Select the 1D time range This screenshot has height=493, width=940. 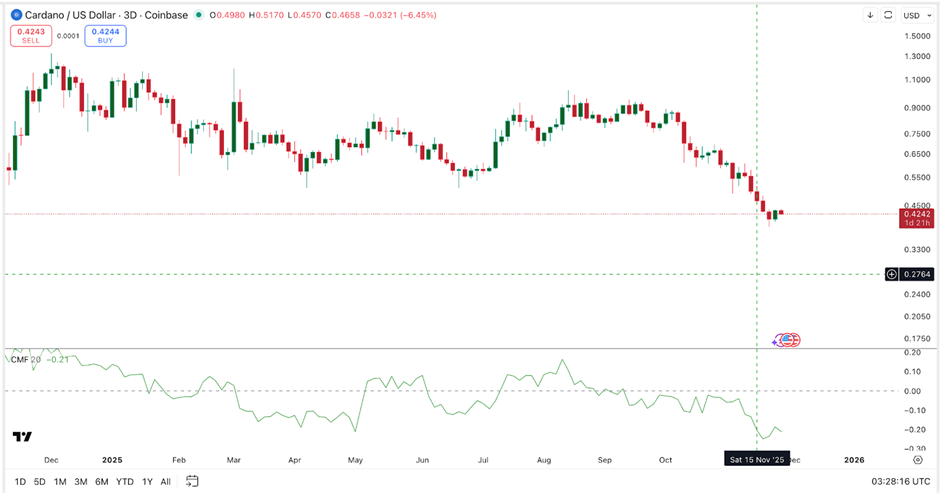19,481
